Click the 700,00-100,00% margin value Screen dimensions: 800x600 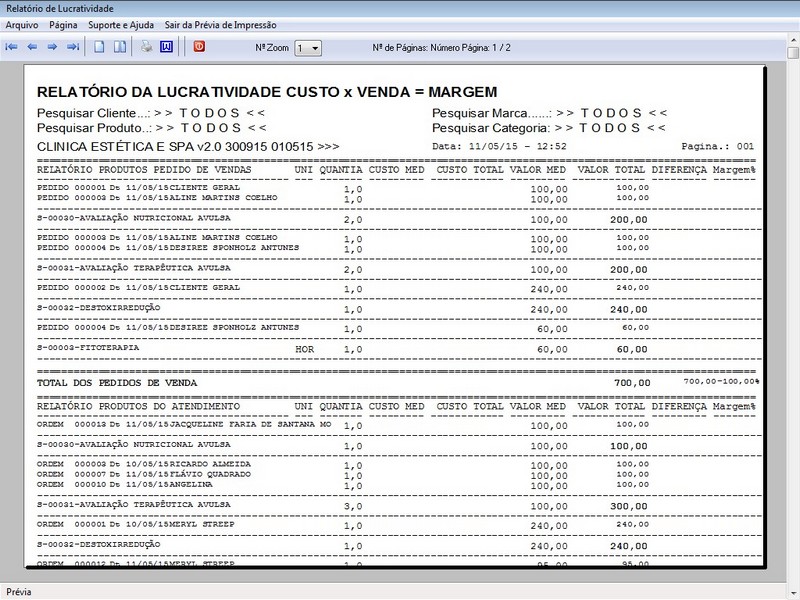click(x=721, y=381)
